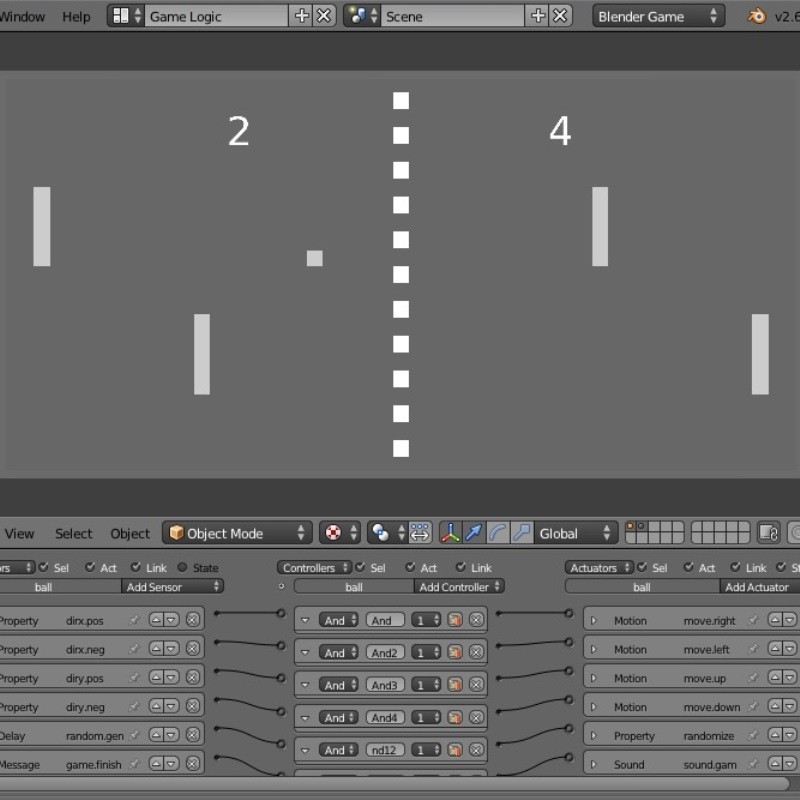This screenshot has width=800, height=800.
Task: Expand the Sound sound.gam actuator
Action: tap(592, 764)
